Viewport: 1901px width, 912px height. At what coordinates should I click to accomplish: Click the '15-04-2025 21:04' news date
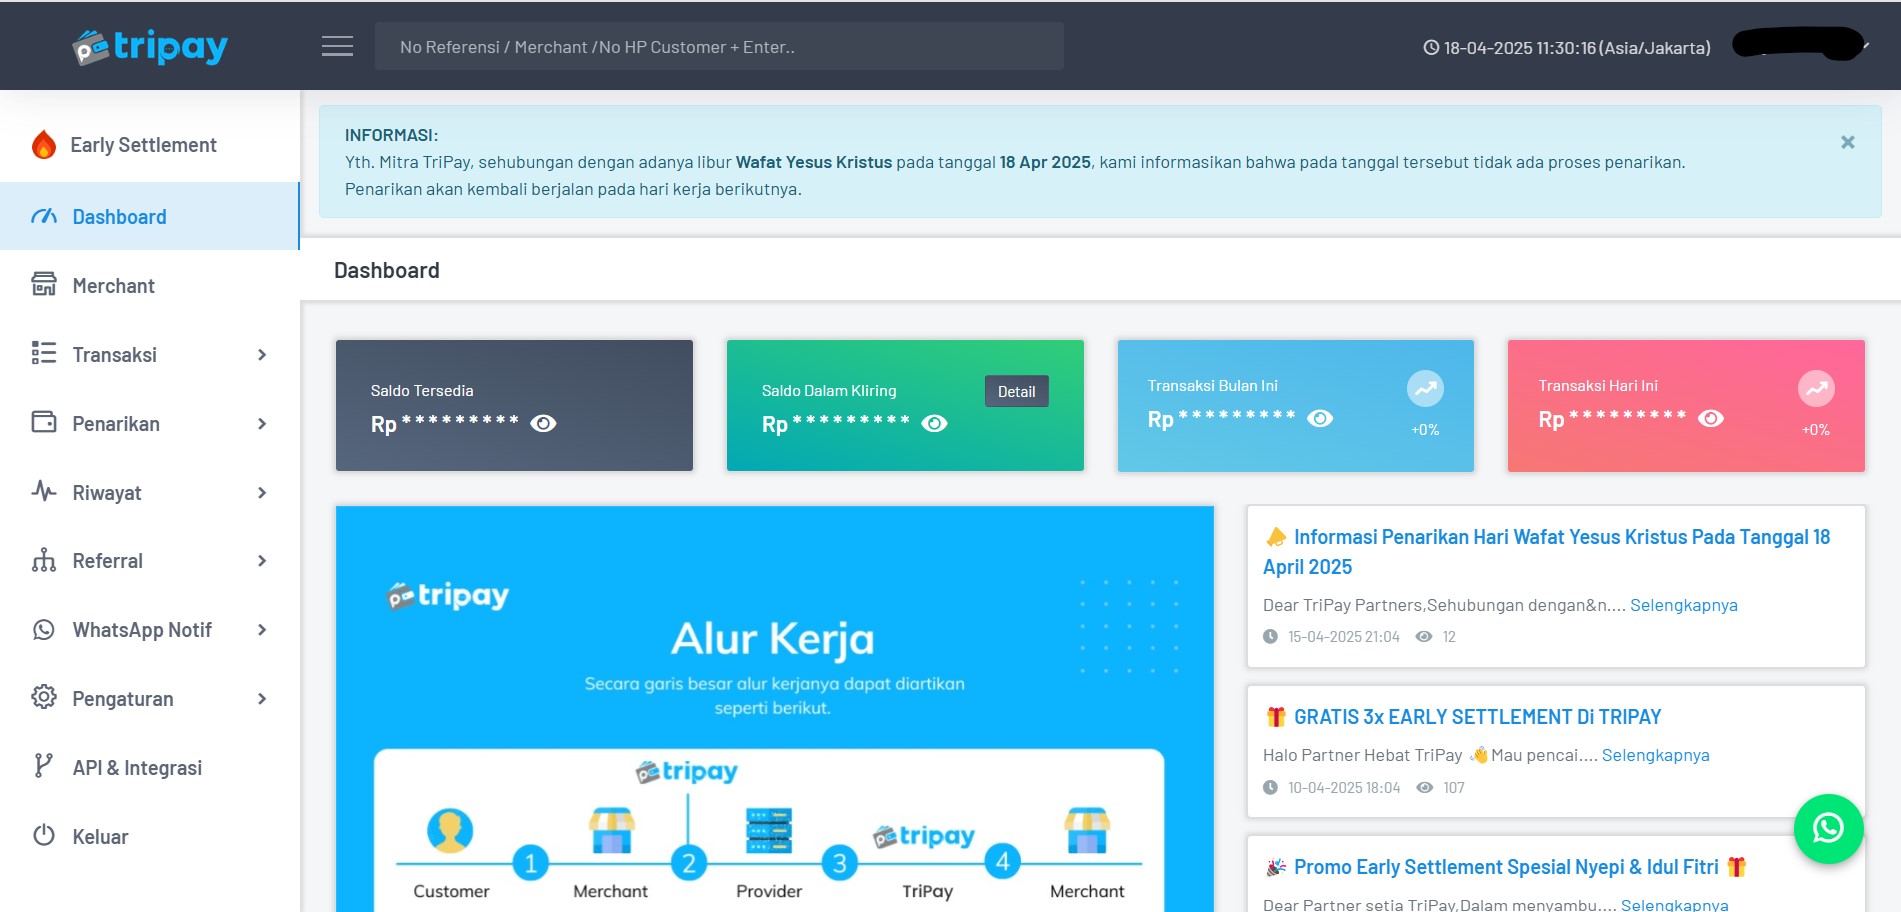pyautogui.click(x=1343, y=637)
